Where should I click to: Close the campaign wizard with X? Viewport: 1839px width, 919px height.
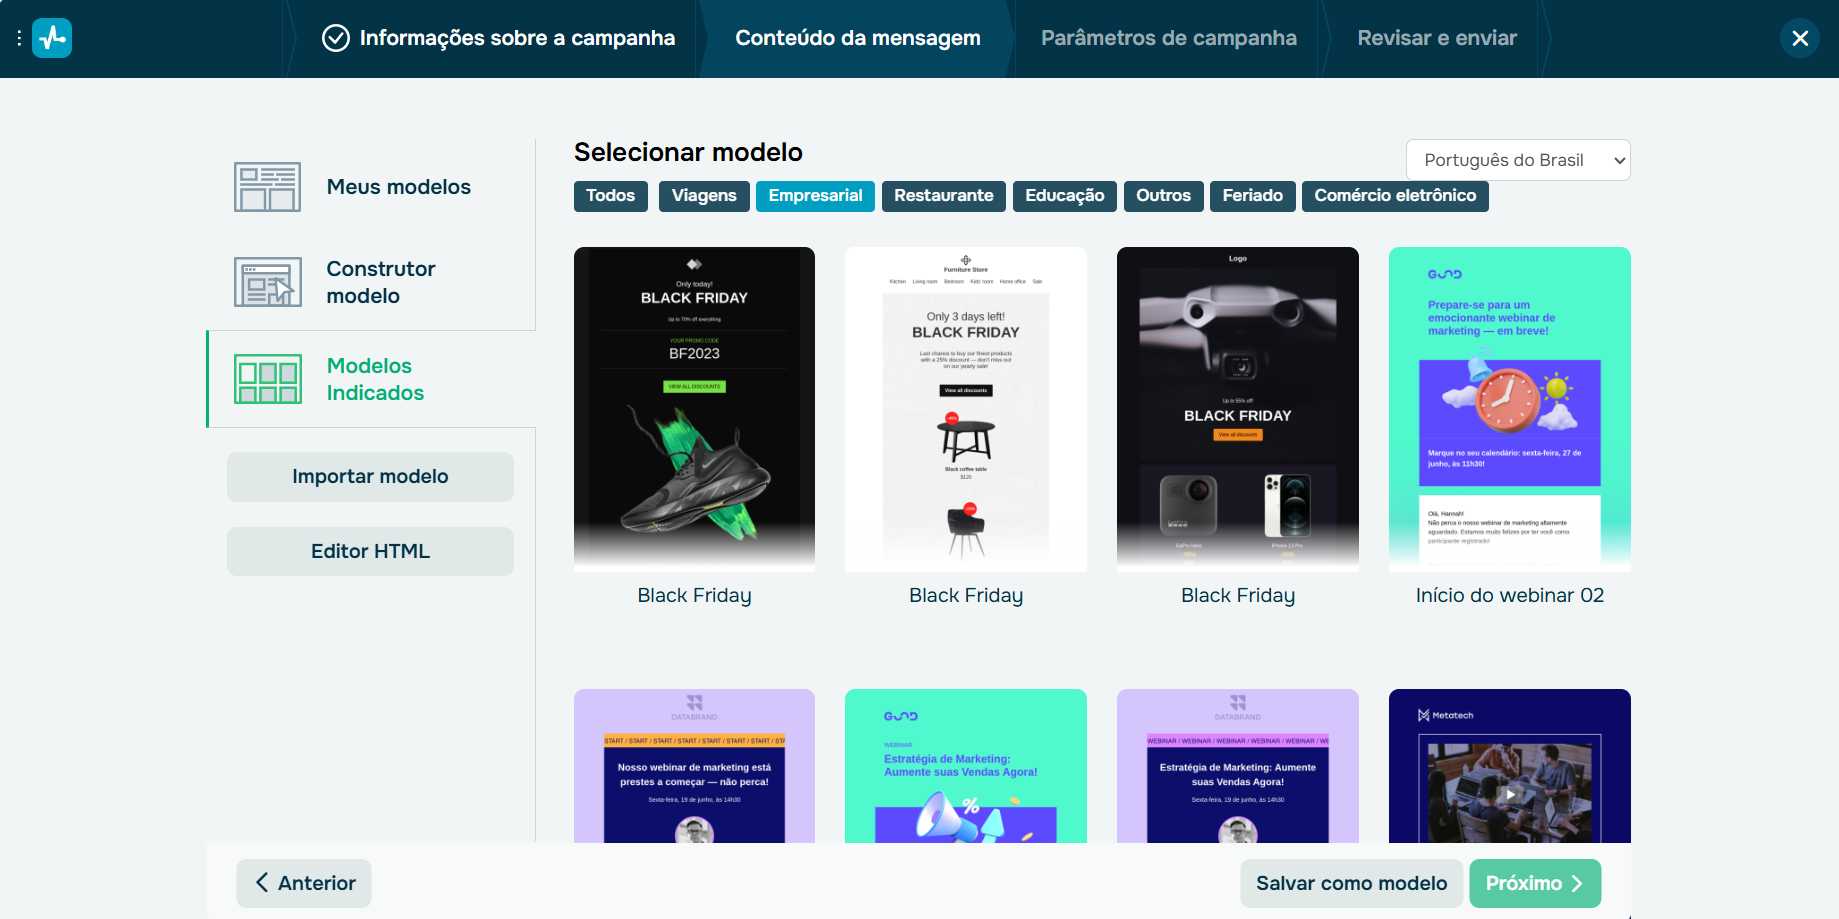1800,38
